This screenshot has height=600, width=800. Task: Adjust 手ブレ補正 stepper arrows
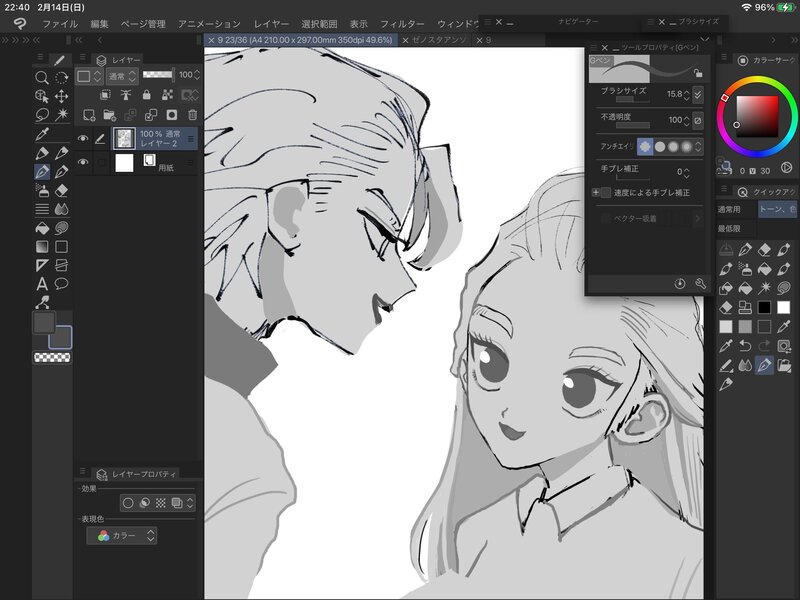(x=686, y=172)
